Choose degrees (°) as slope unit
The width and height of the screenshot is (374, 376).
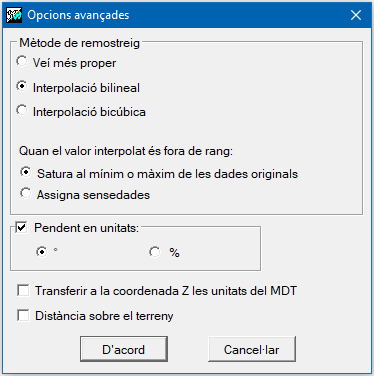click(x=42, y=252)
